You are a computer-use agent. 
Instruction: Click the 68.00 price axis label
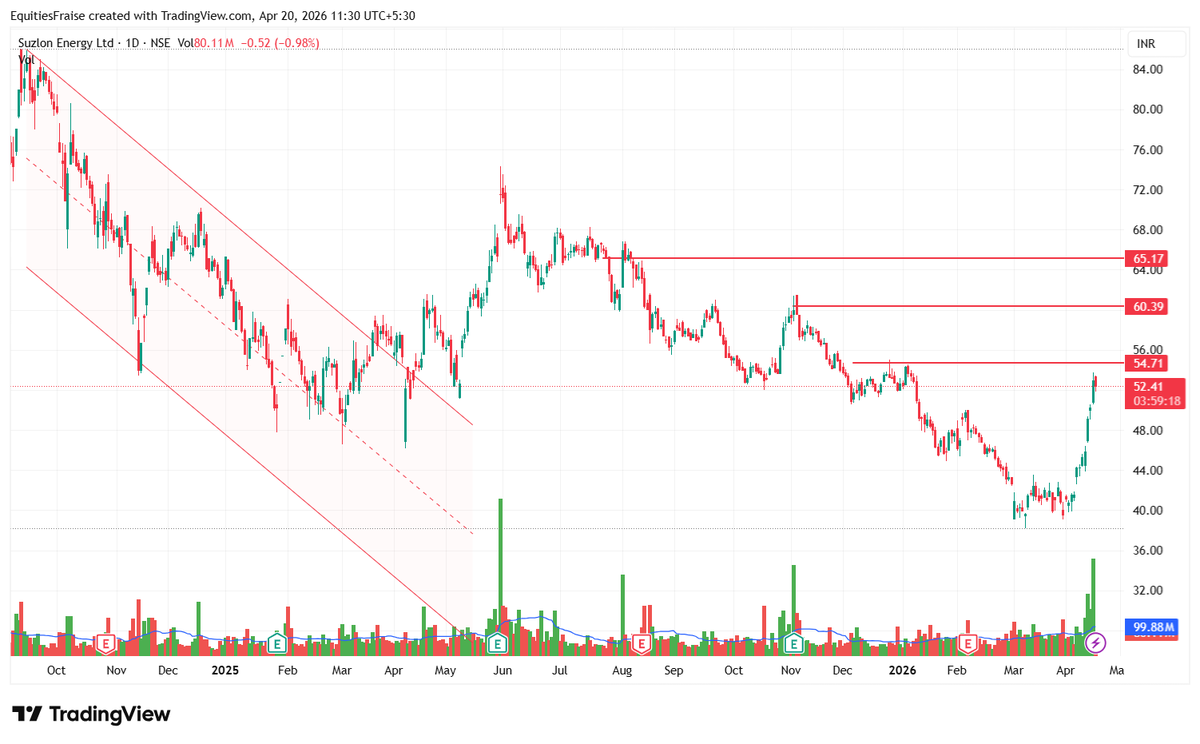pos(1148,230)
